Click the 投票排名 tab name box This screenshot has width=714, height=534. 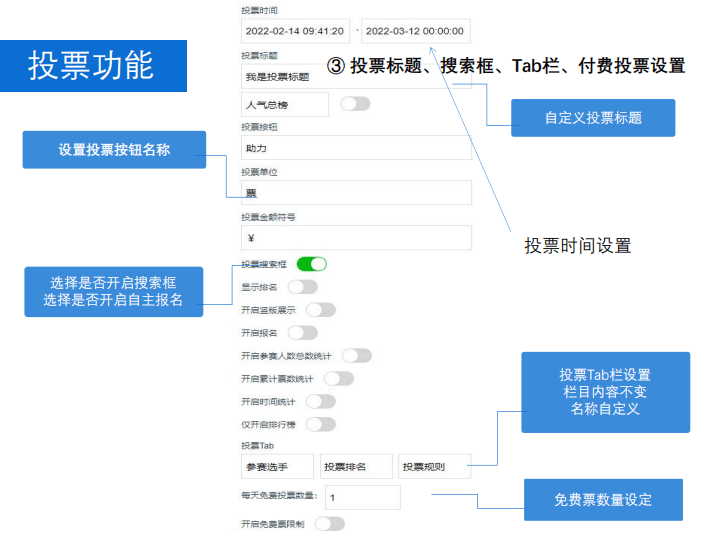(x=356, y=467)
